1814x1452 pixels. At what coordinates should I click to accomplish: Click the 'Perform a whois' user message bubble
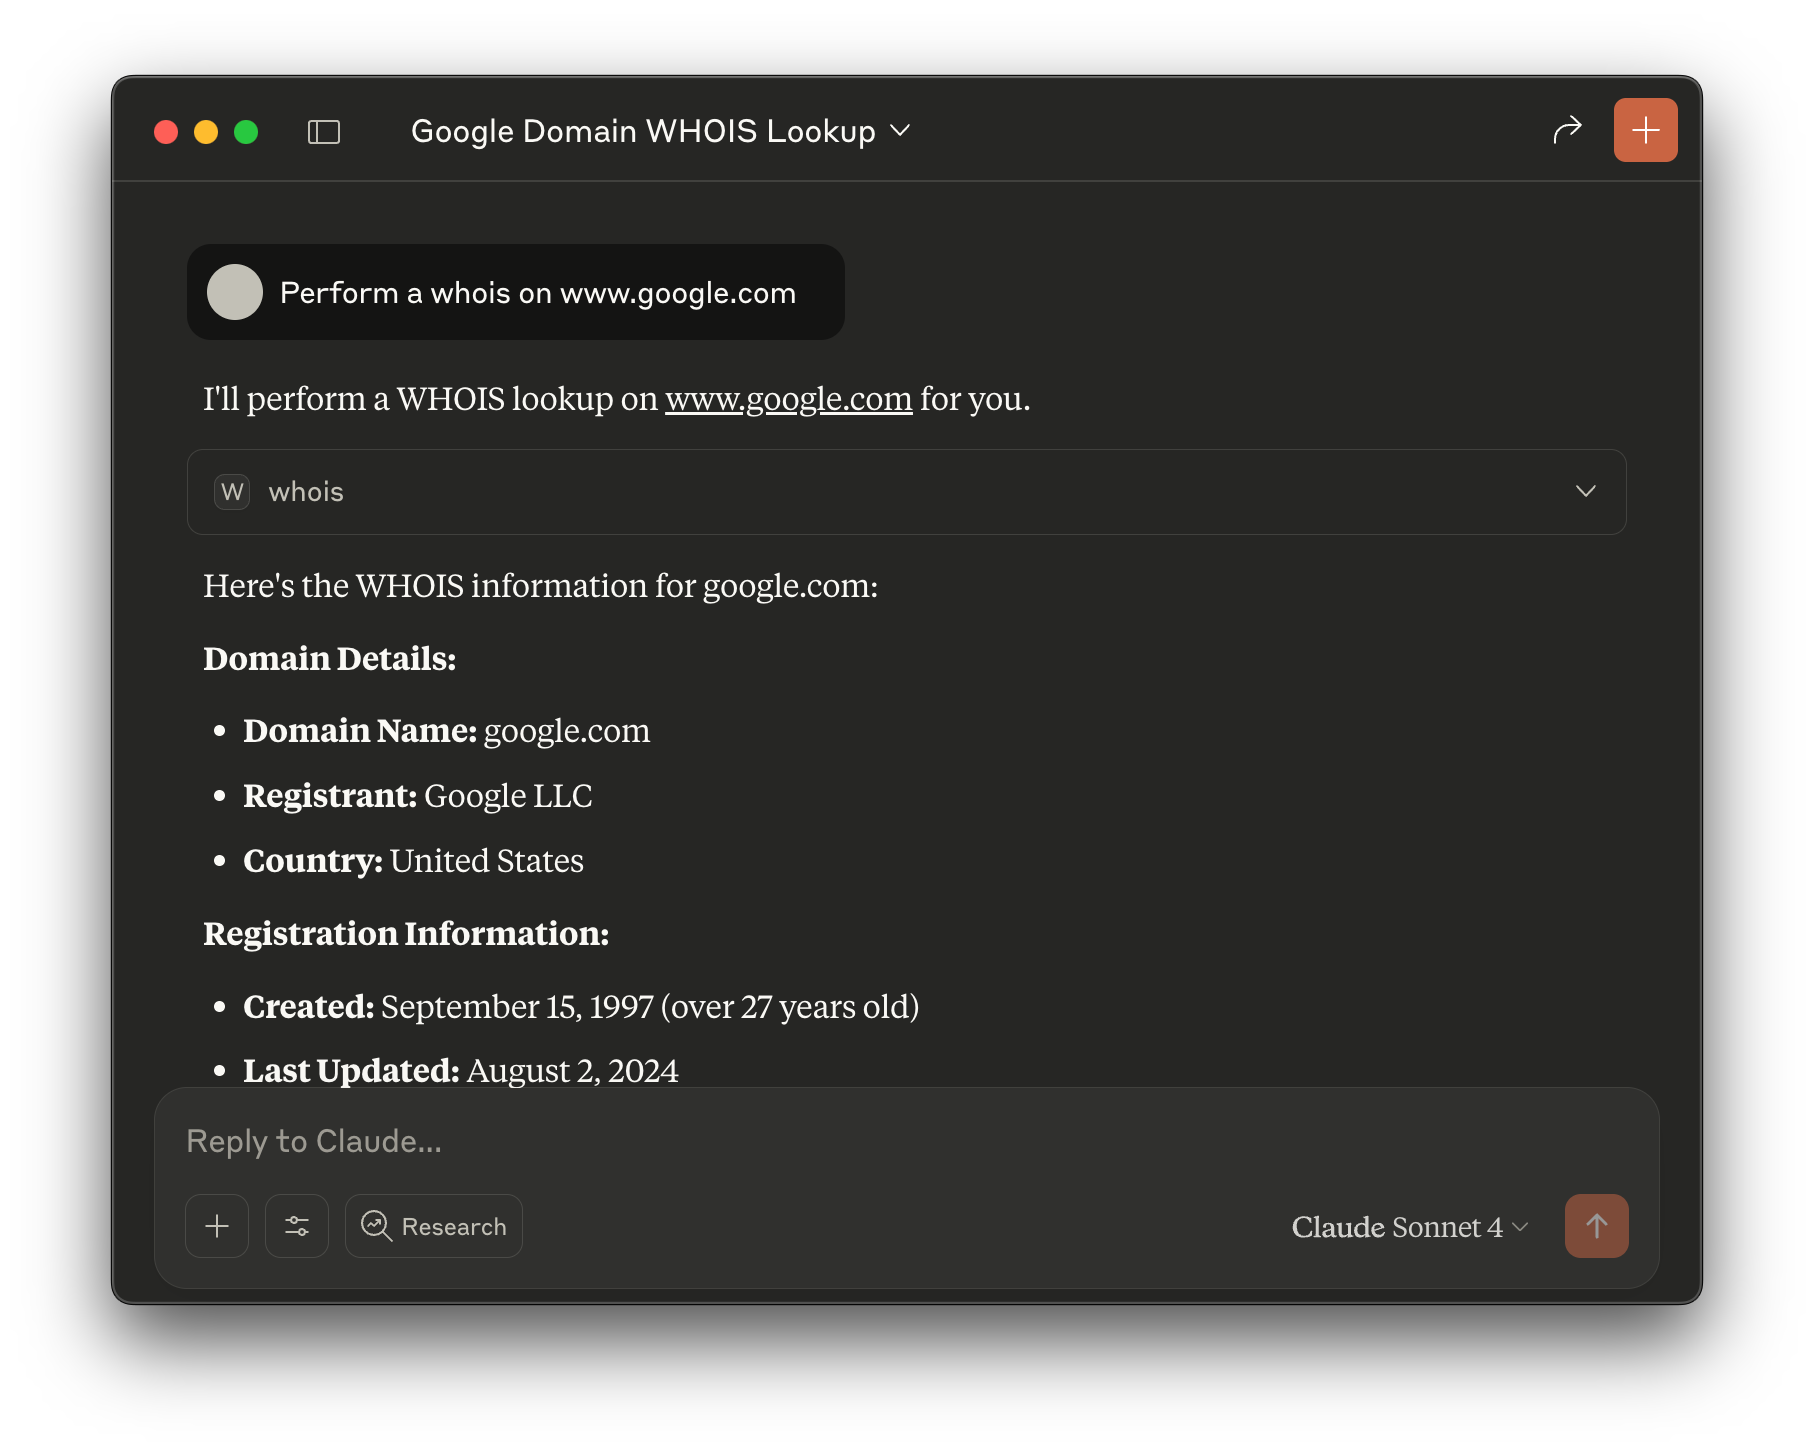pos(537,293)
